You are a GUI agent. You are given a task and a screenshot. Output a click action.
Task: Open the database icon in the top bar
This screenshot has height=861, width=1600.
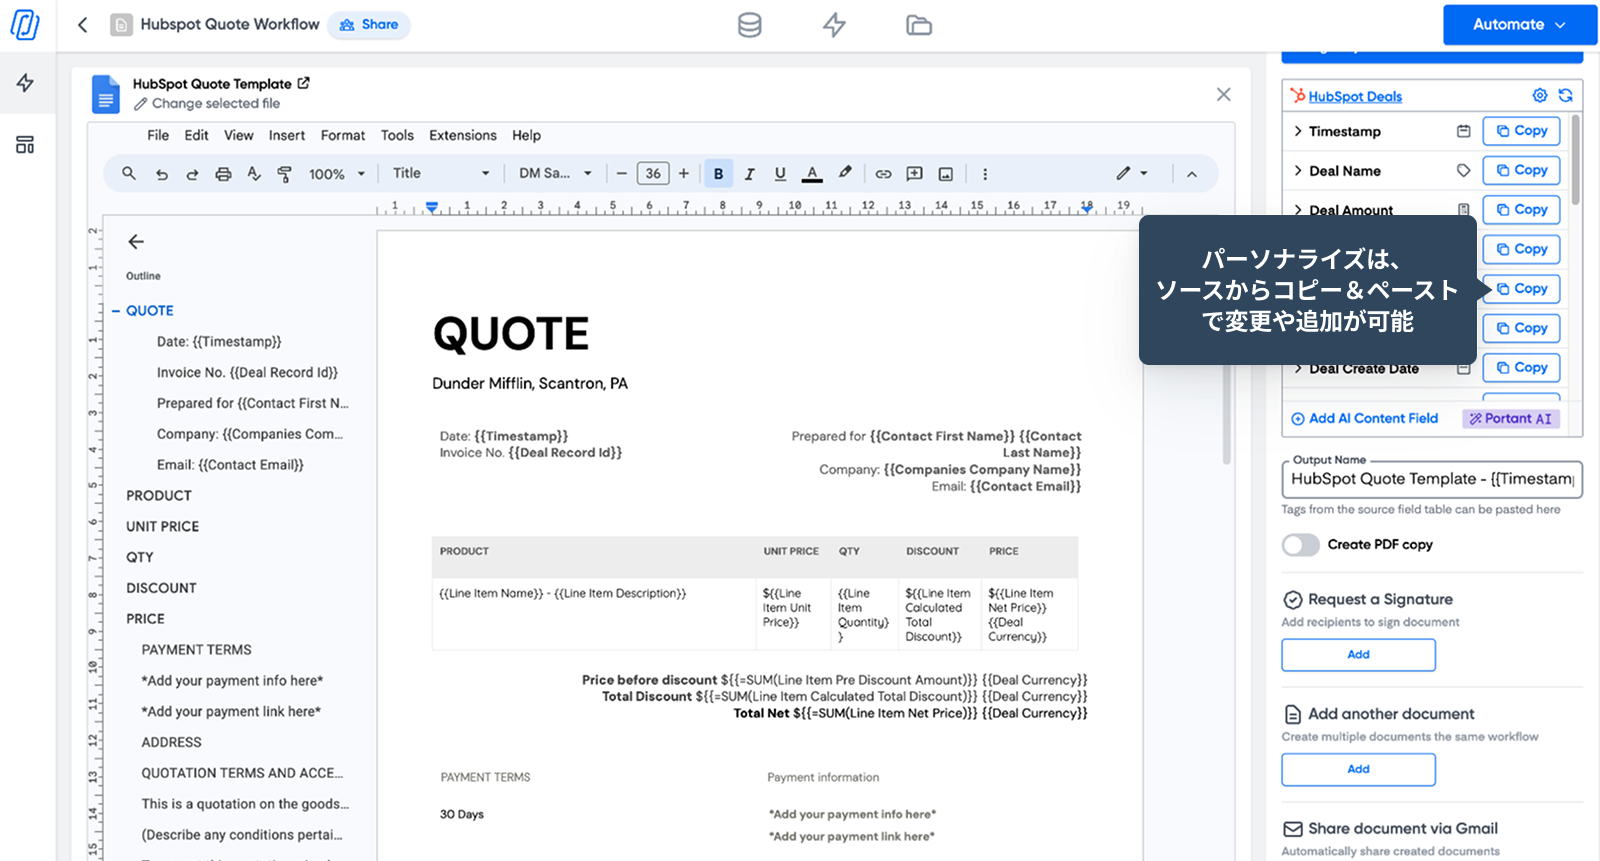(x=749, y=25)
